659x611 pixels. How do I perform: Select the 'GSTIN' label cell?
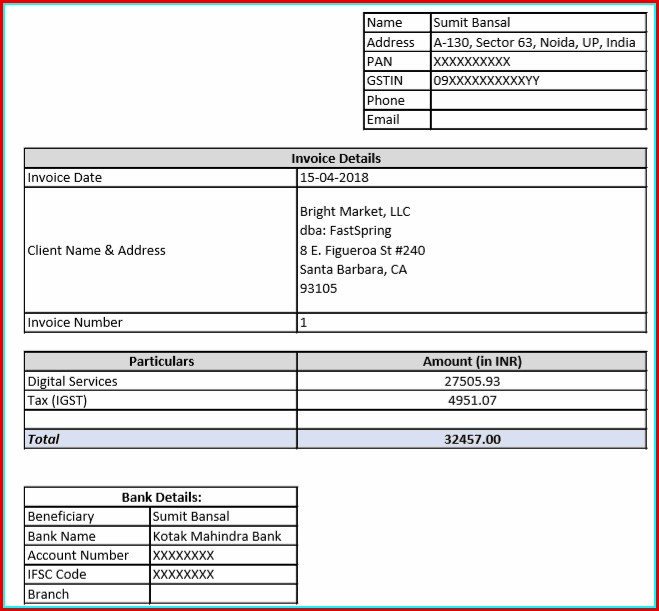tap(397, 81)
